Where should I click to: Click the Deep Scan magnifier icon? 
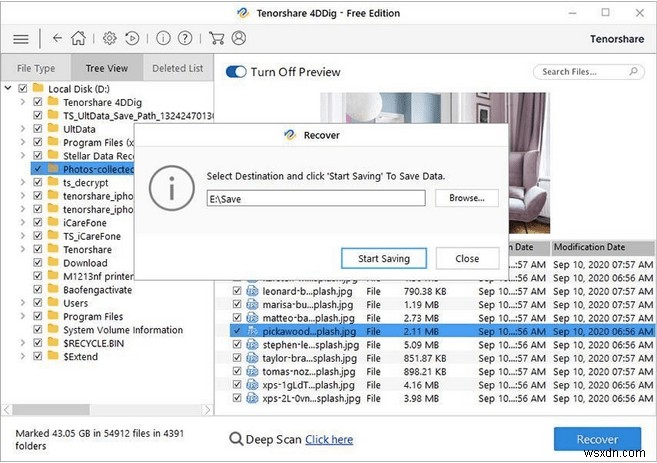click(236, 439)
